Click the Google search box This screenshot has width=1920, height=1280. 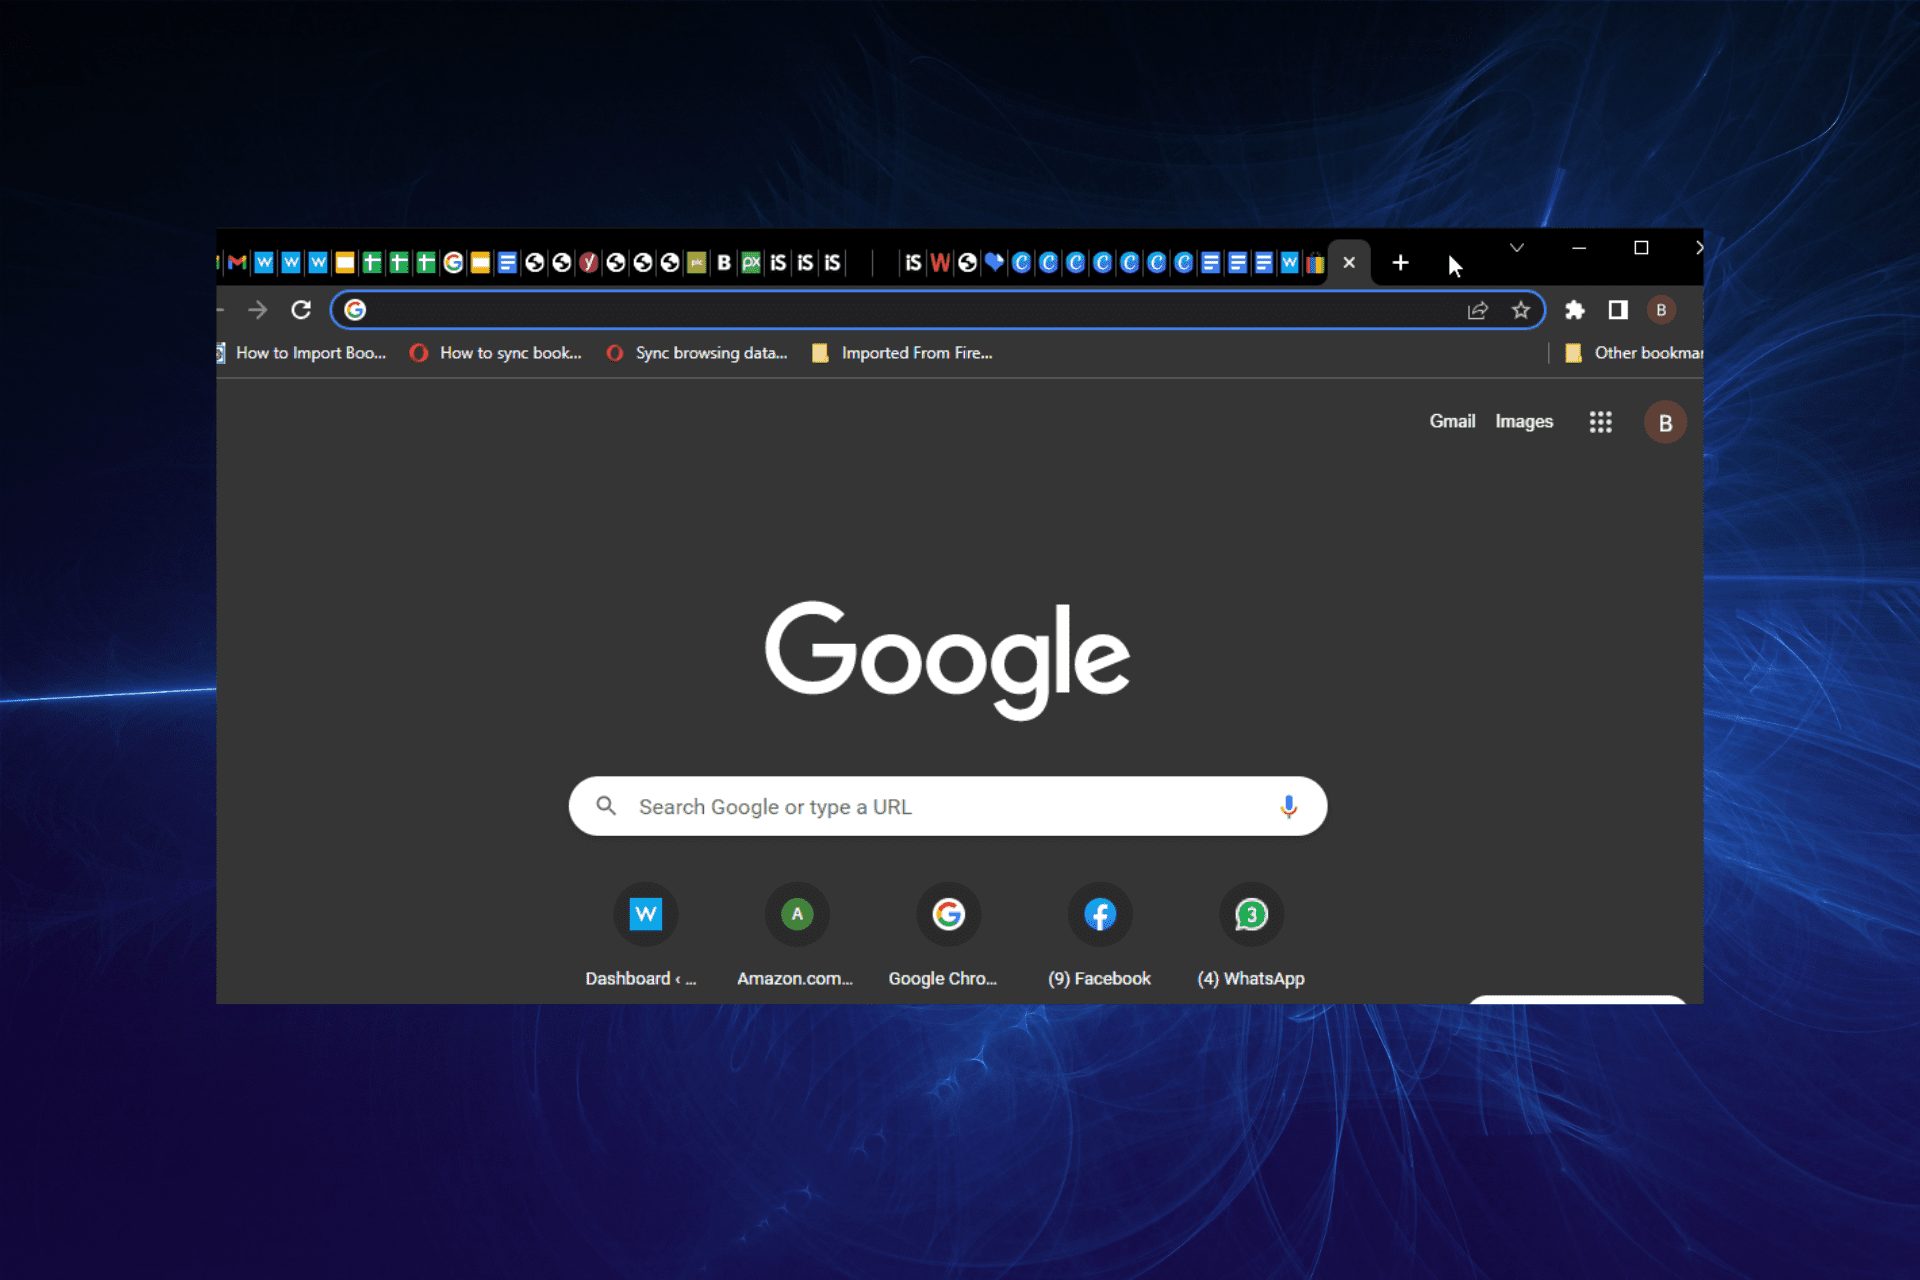[948, 806]
